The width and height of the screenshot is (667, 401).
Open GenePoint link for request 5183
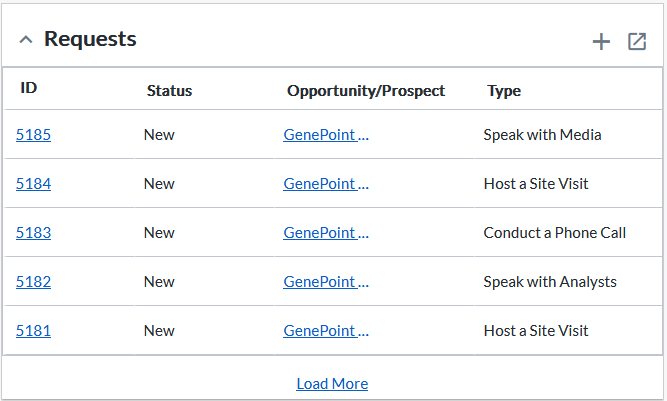326,233
